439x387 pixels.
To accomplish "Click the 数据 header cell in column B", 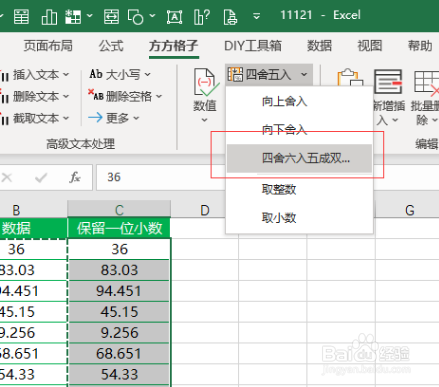I will click(33, 228).
